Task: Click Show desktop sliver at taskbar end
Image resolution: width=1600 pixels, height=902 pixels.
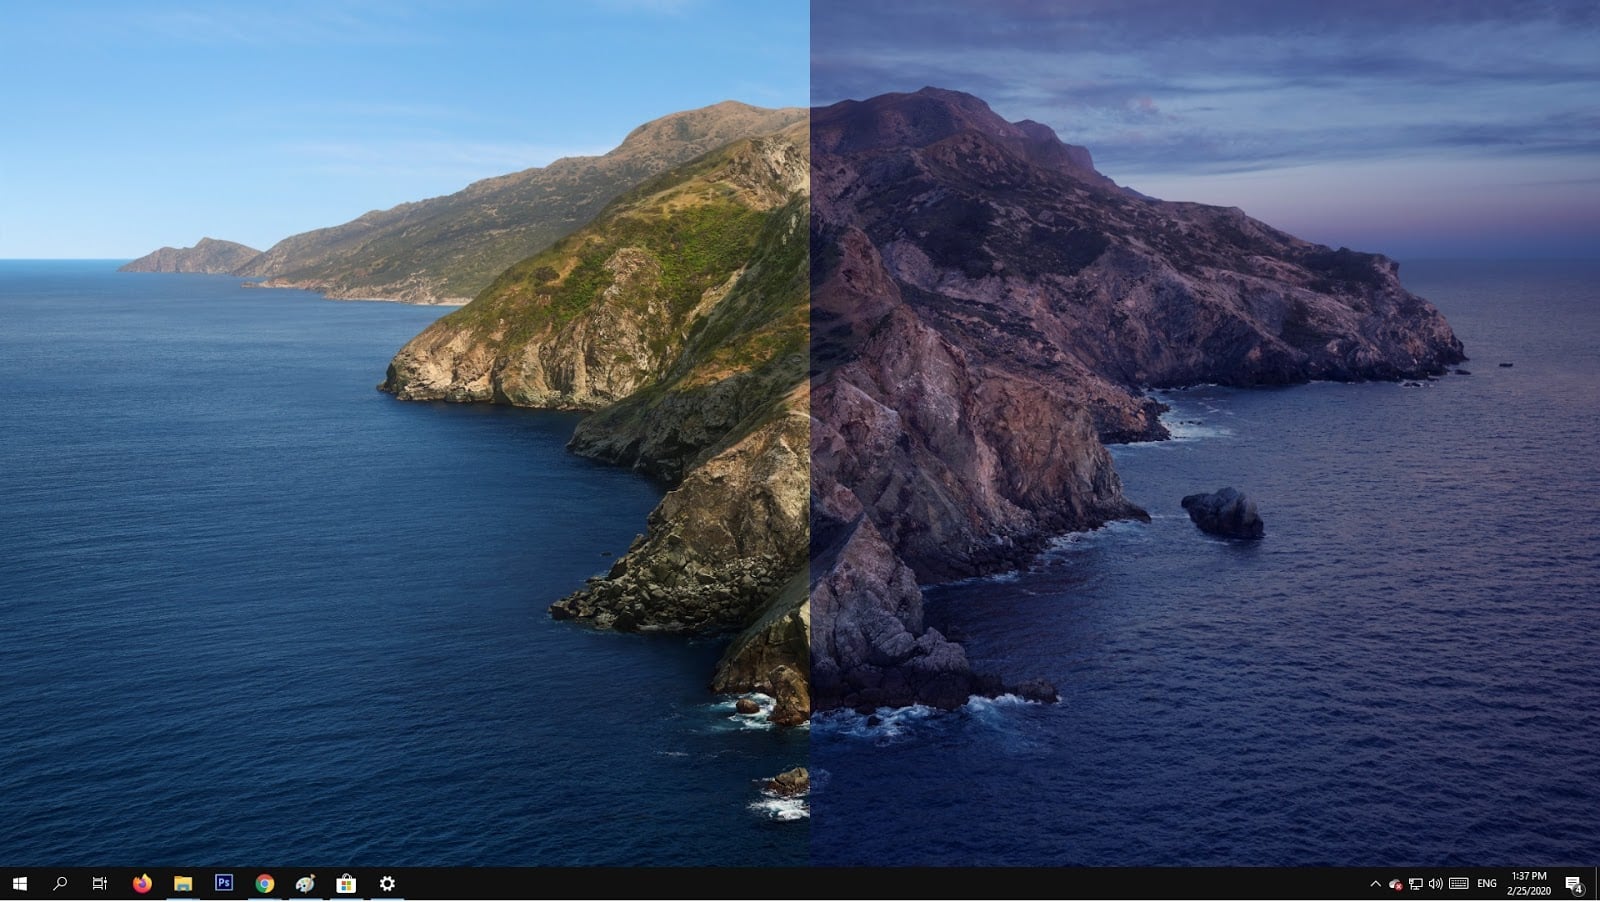Action: (1597, 884)
